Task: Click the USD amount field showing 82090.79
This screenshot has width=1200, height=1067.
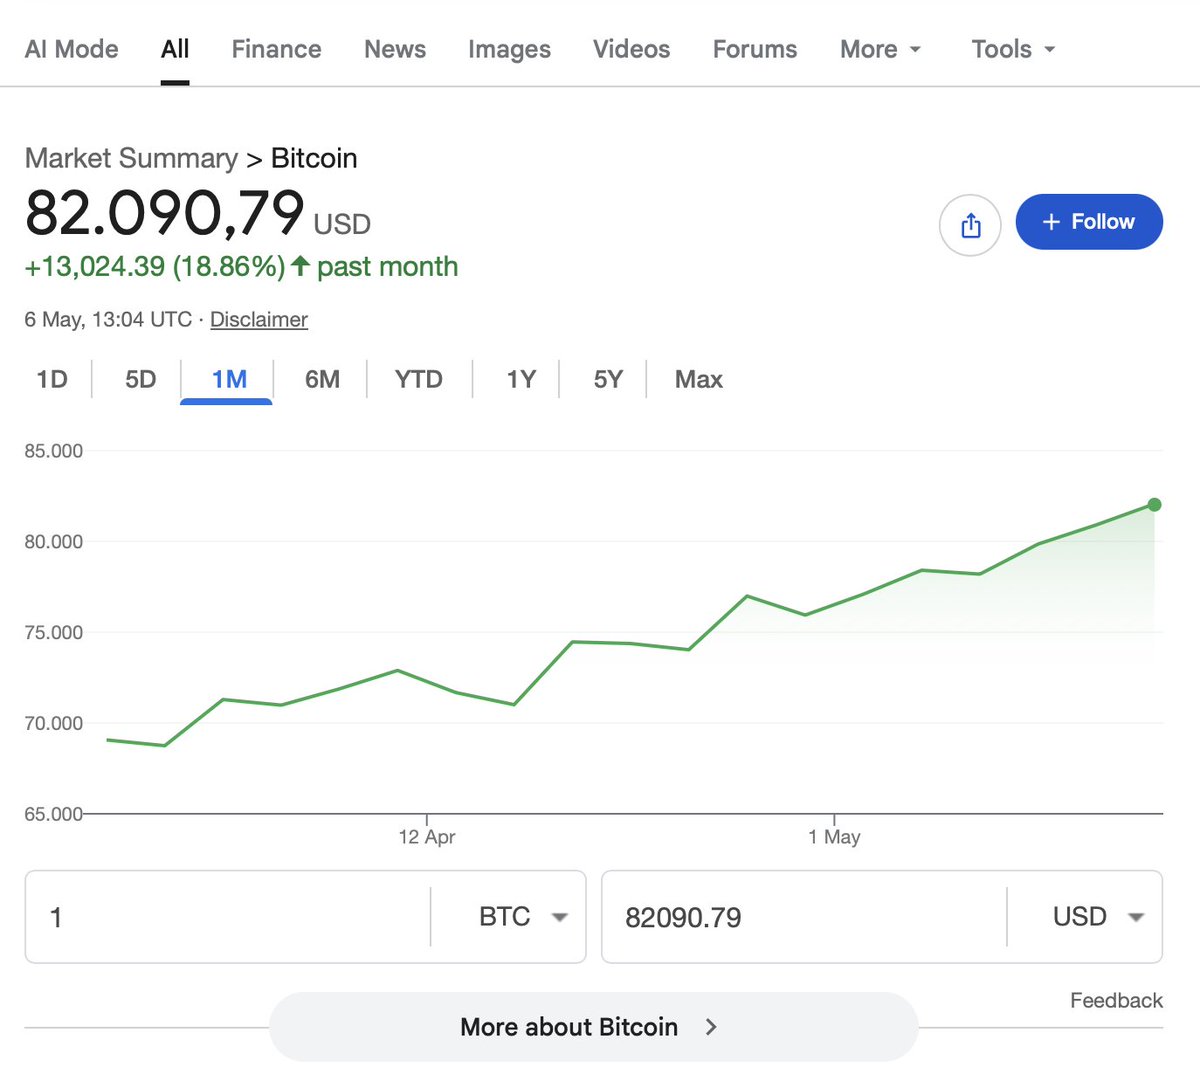Action: click(x=804, y=917)
